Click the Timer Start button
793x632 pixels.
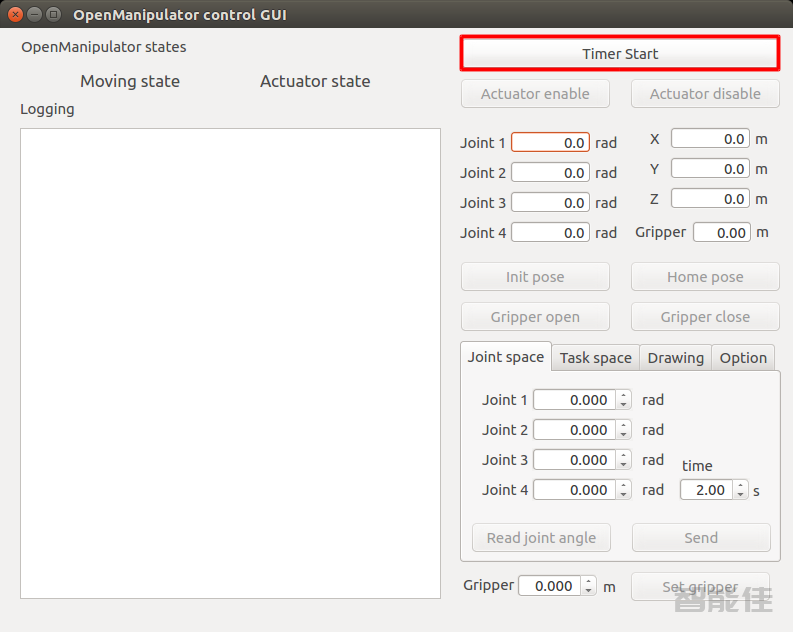(620, 54)
